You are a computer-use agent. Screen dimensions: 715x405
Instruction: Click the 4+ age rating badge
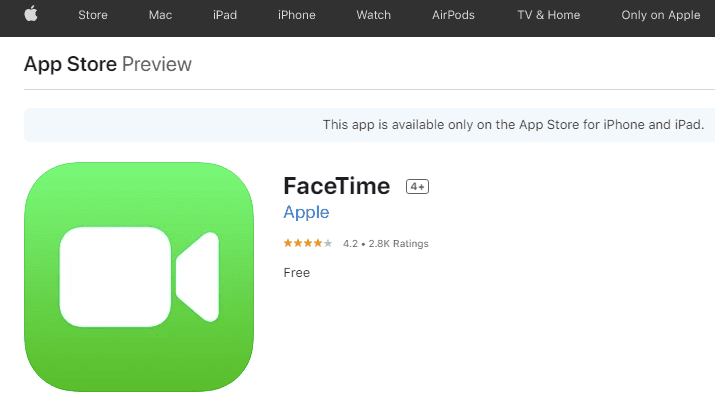point(417,187)
